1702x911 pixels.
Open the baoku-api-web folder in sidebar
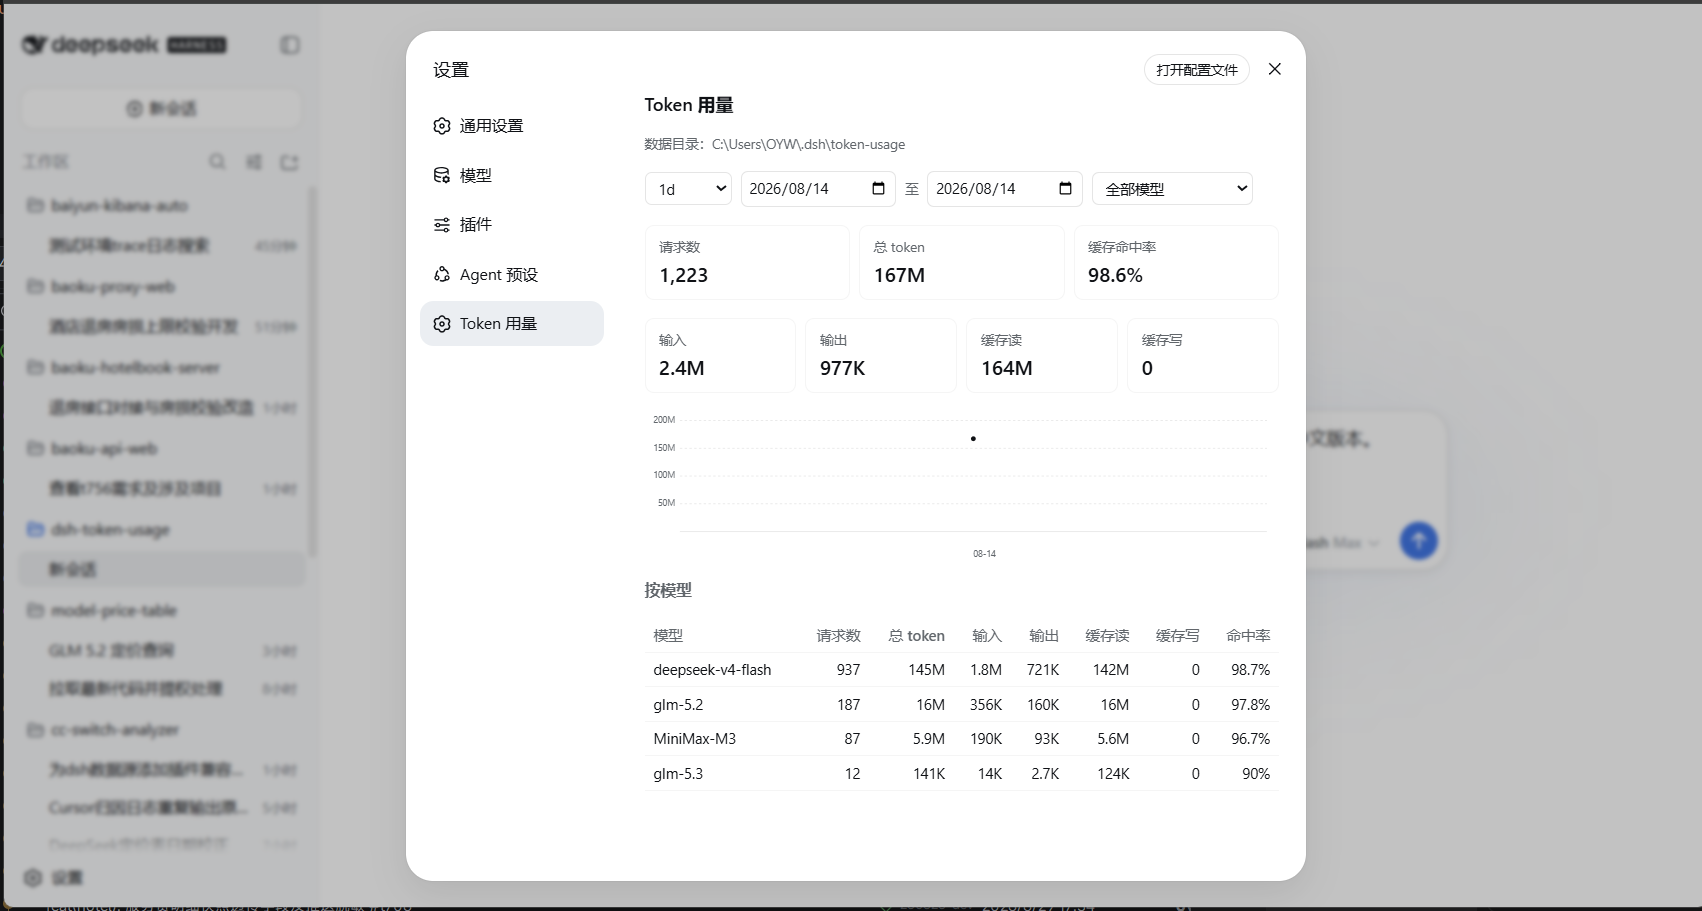tap(161, 449)
